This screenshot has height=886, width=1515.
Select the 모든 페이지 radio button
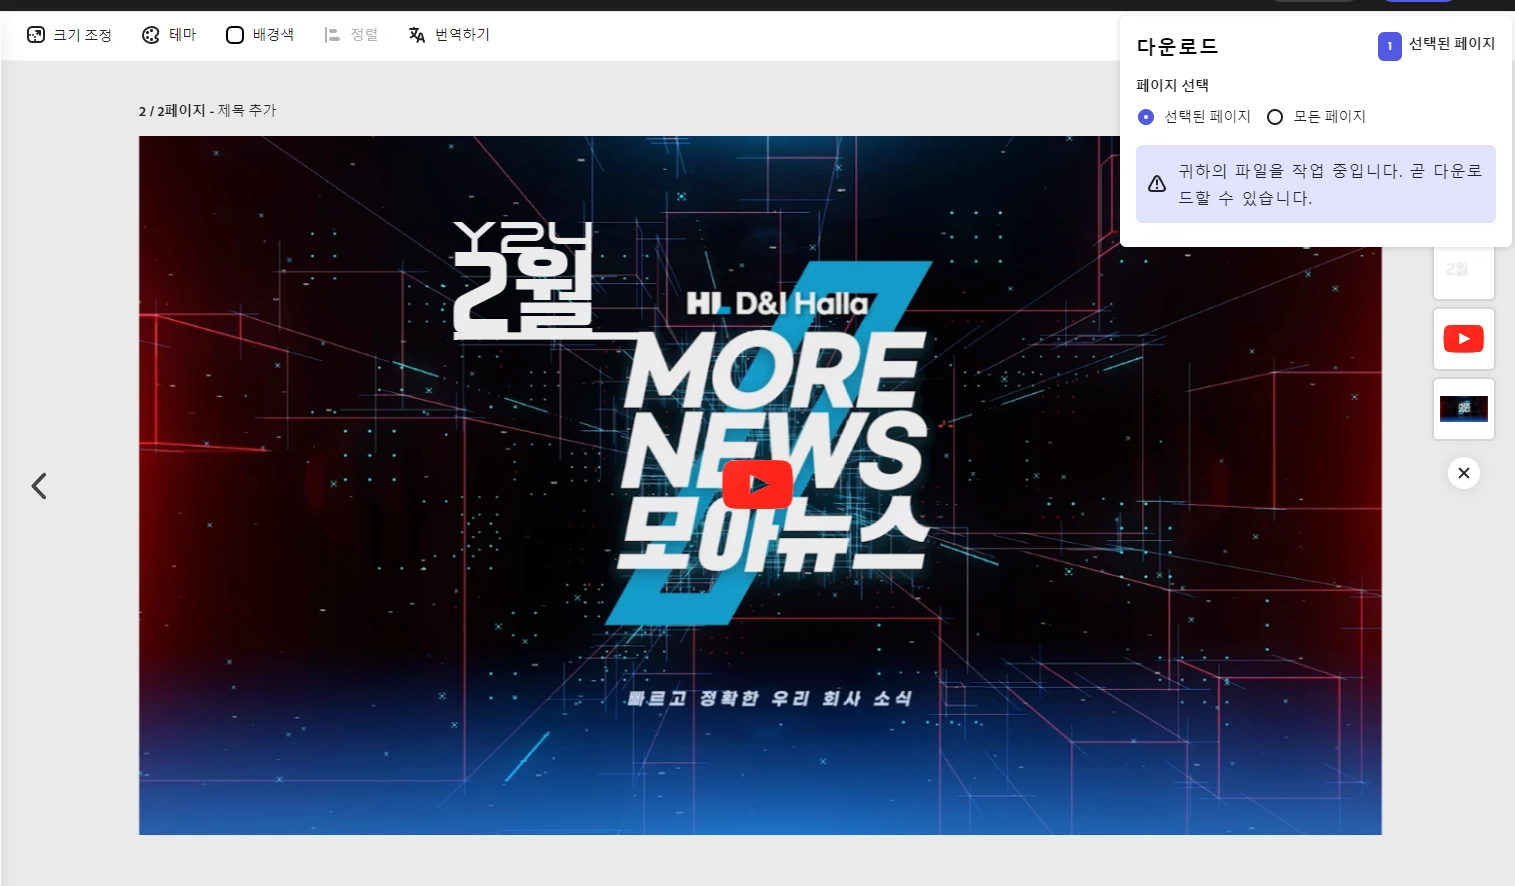pos(1275,117)
